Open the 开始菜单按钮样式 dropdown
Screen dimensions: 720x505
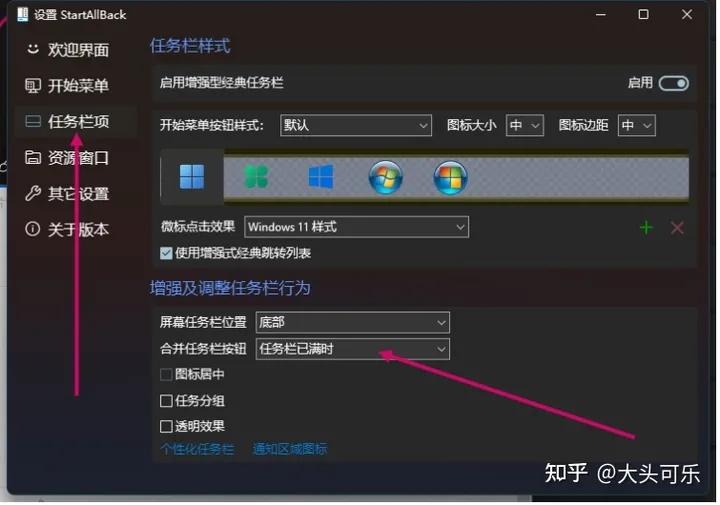(x=355, y=125)
